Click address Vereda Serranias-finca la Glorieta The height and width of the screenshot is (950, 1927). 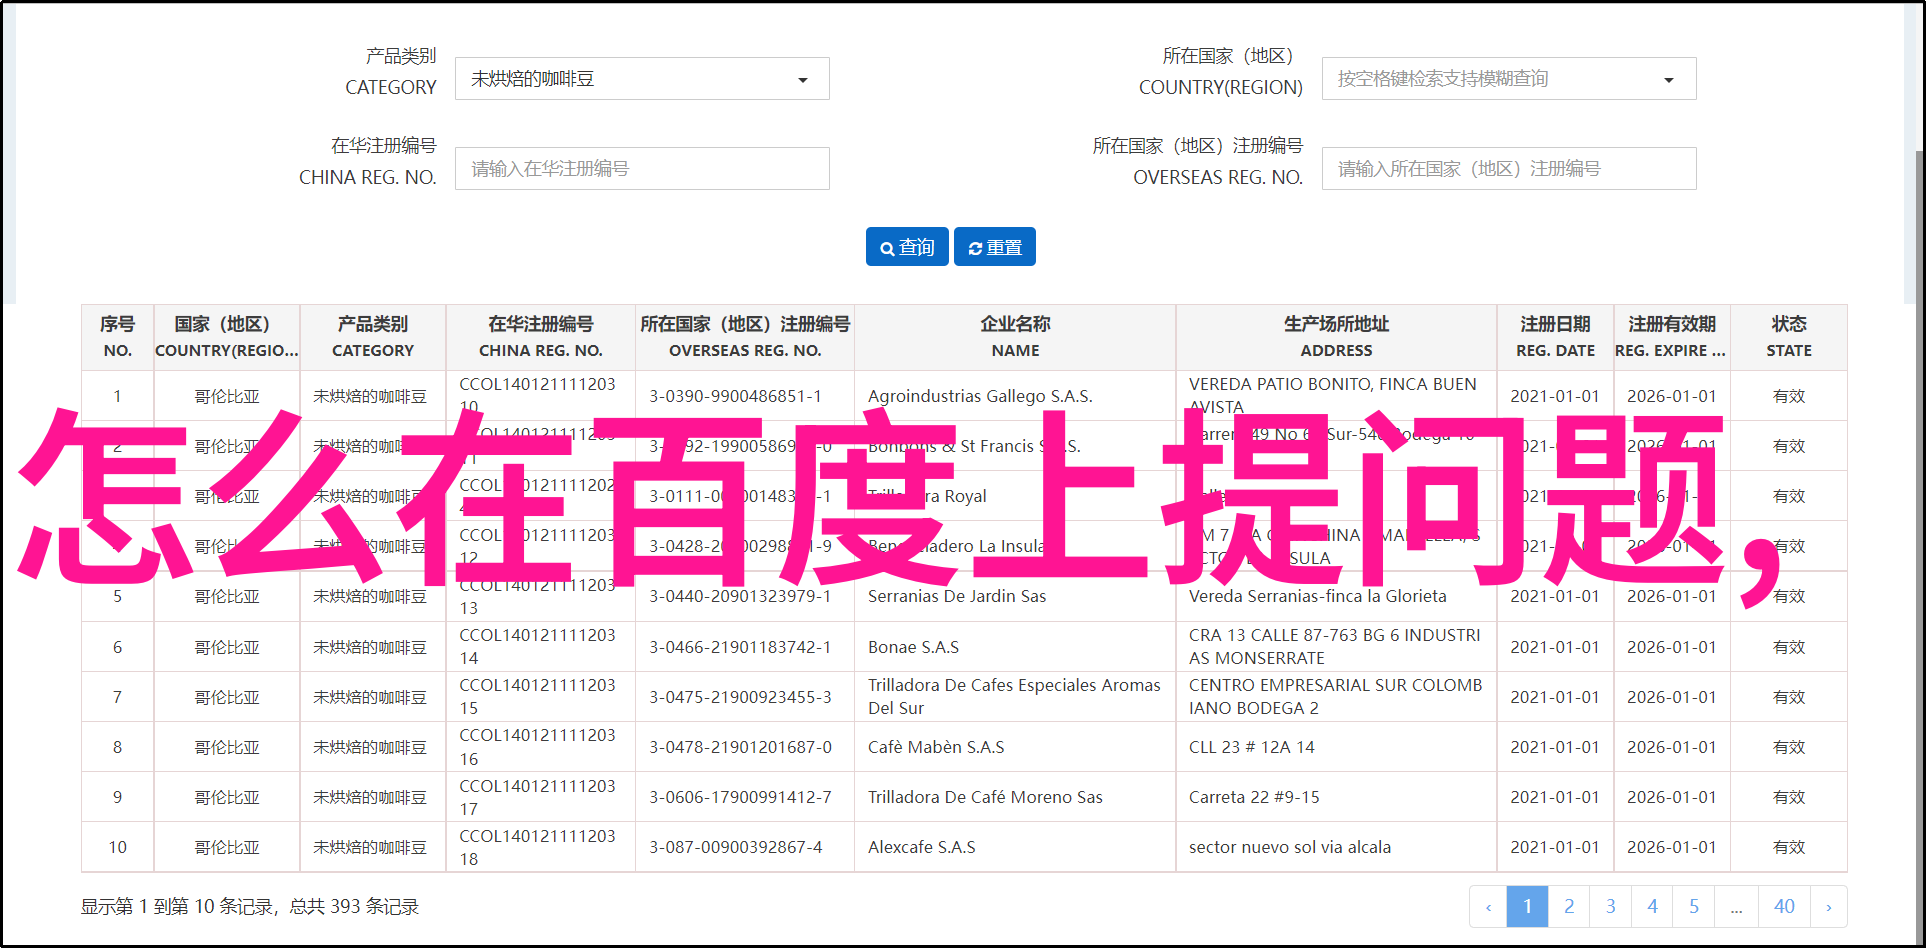[1318, 597]
